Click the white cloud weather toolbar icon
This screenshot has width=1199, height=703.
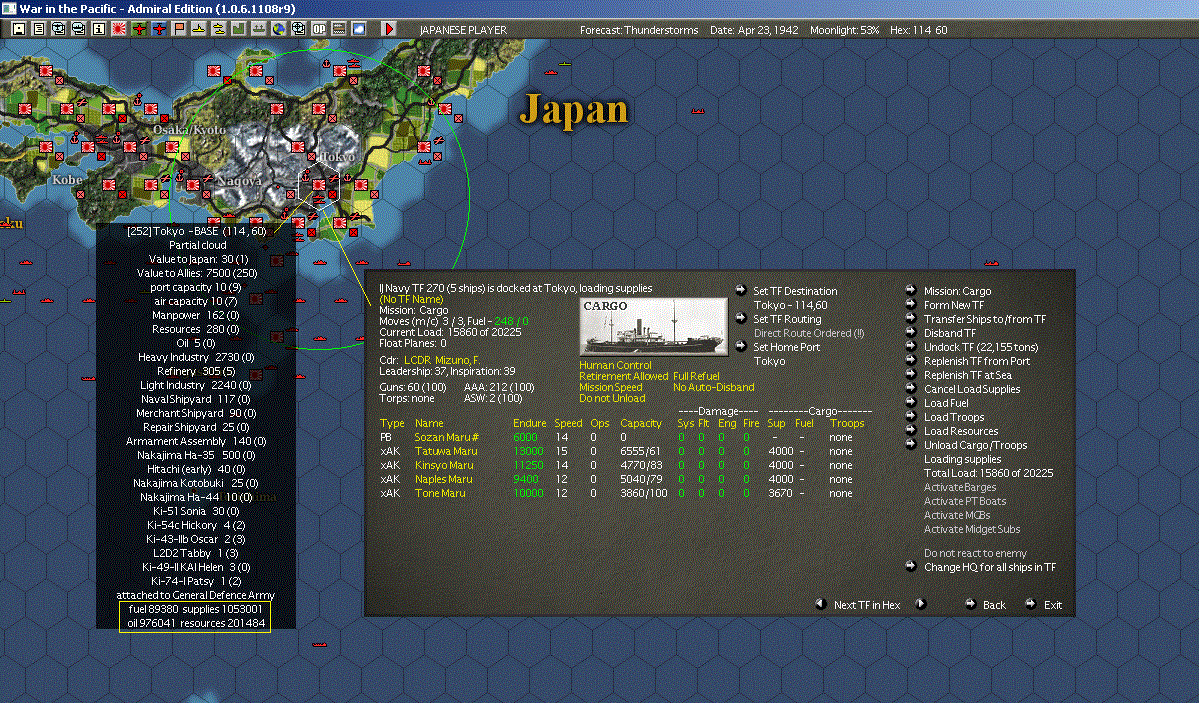tap(359, 29)
